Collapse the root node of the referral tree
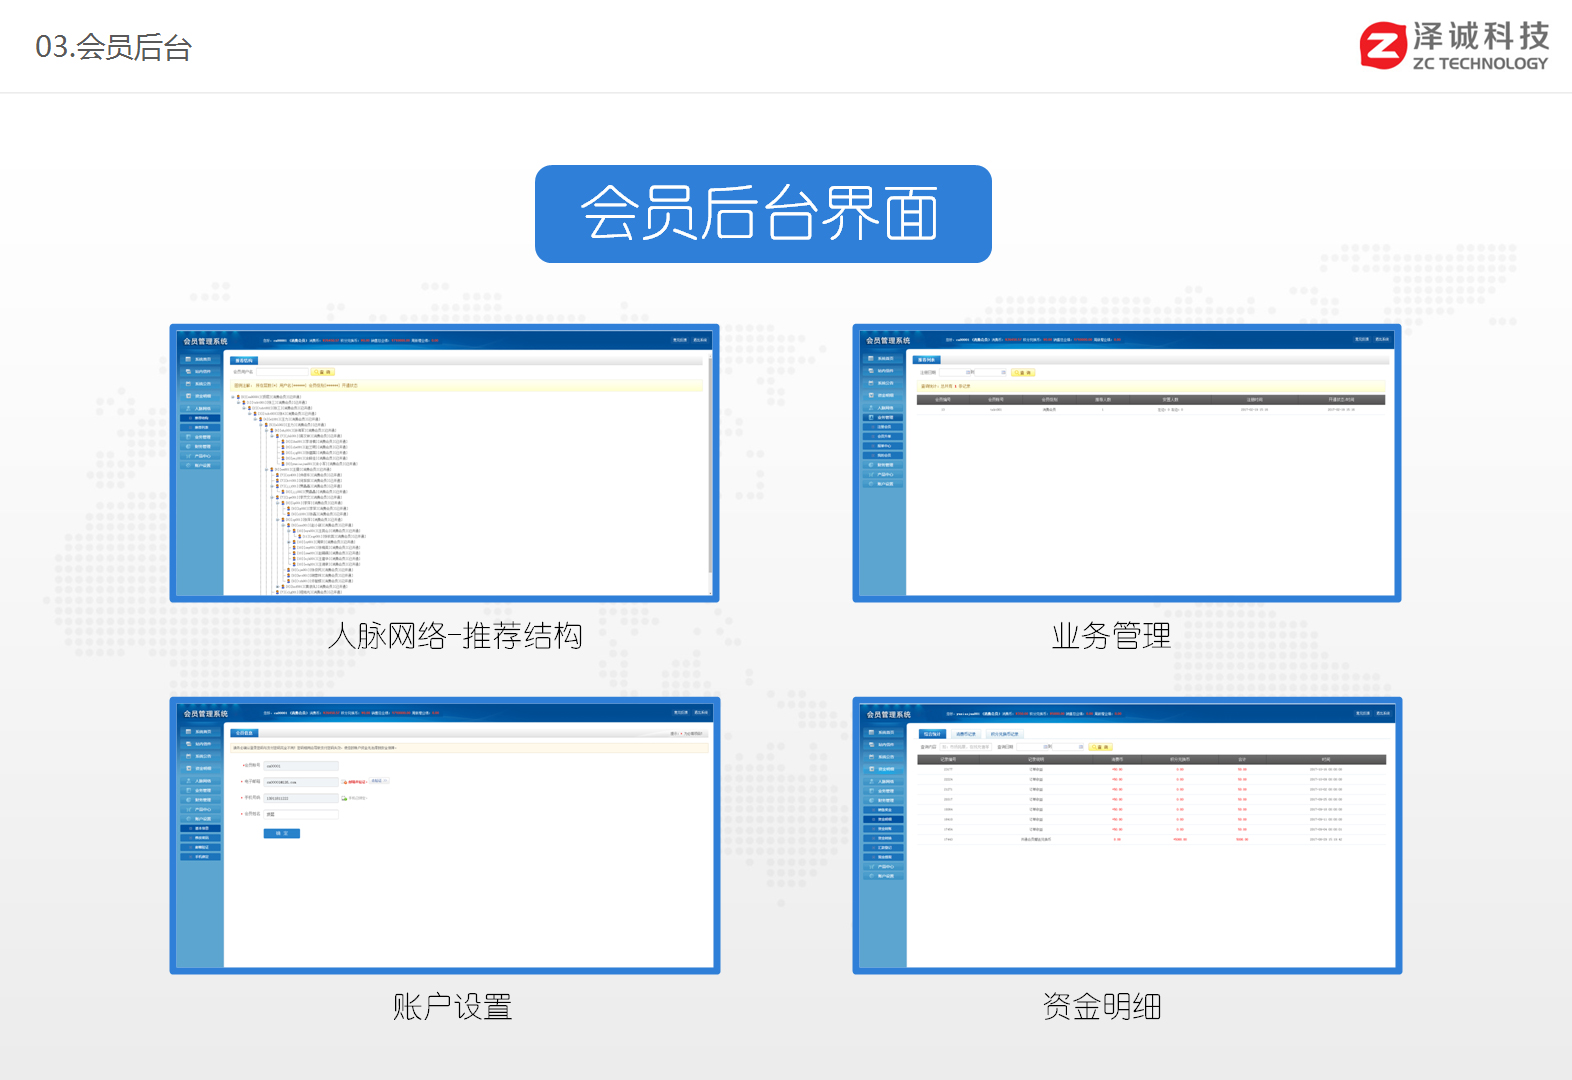The width and height of the screenshot is (1572, 1080). pos(233,397)
